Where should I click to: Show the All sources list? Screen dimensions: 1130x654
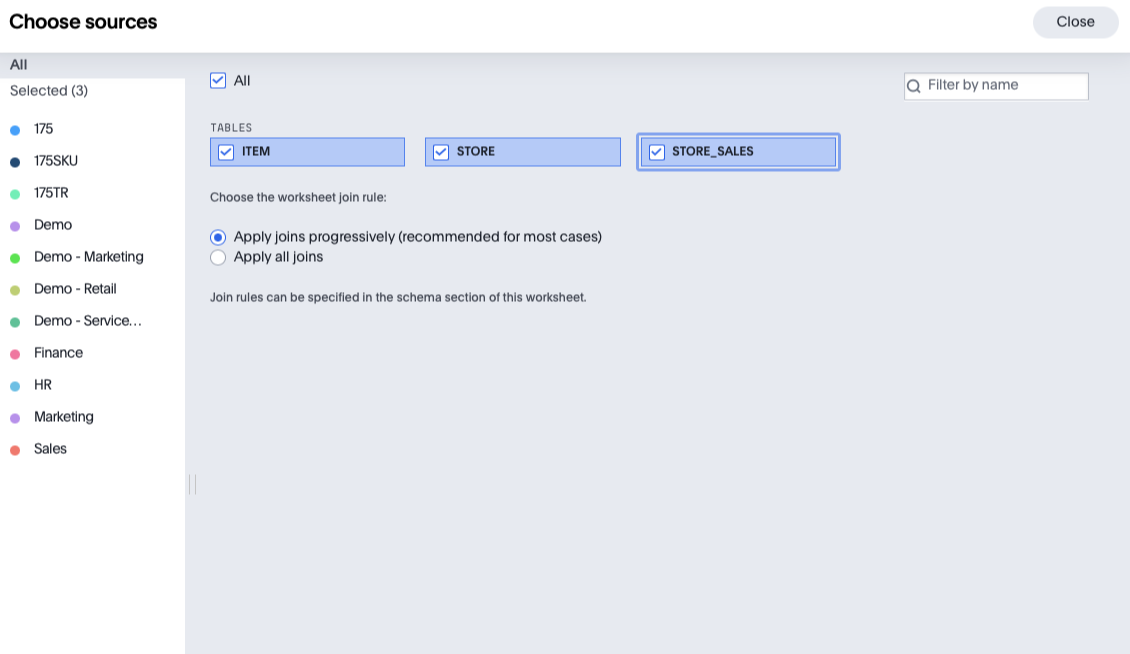[19, 65]
